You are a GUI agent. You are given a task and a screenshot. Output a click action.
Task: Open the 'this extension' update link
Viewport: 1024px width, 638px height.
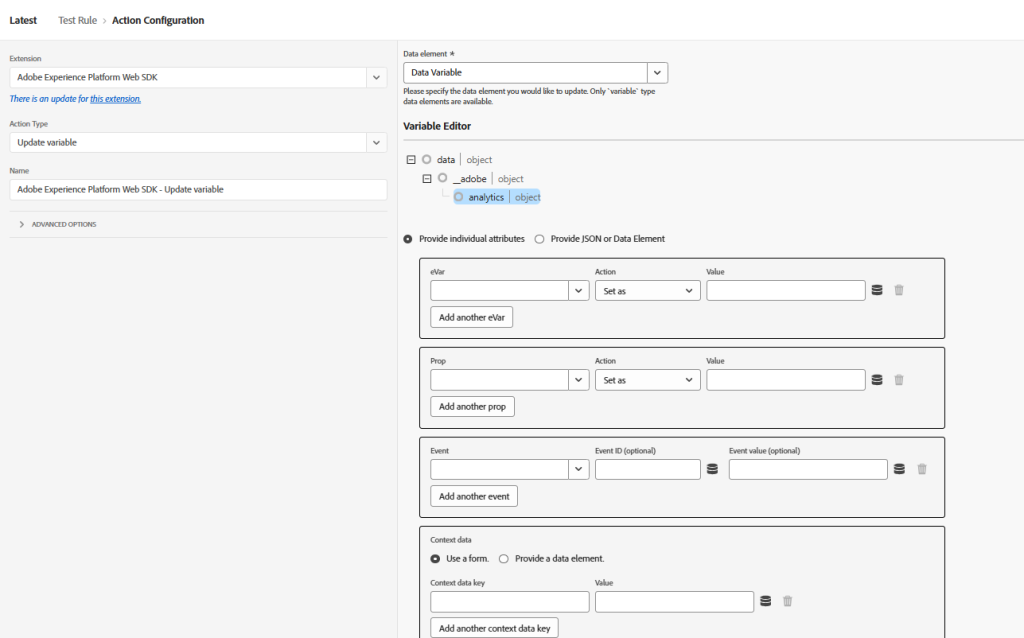pos(115,99)
